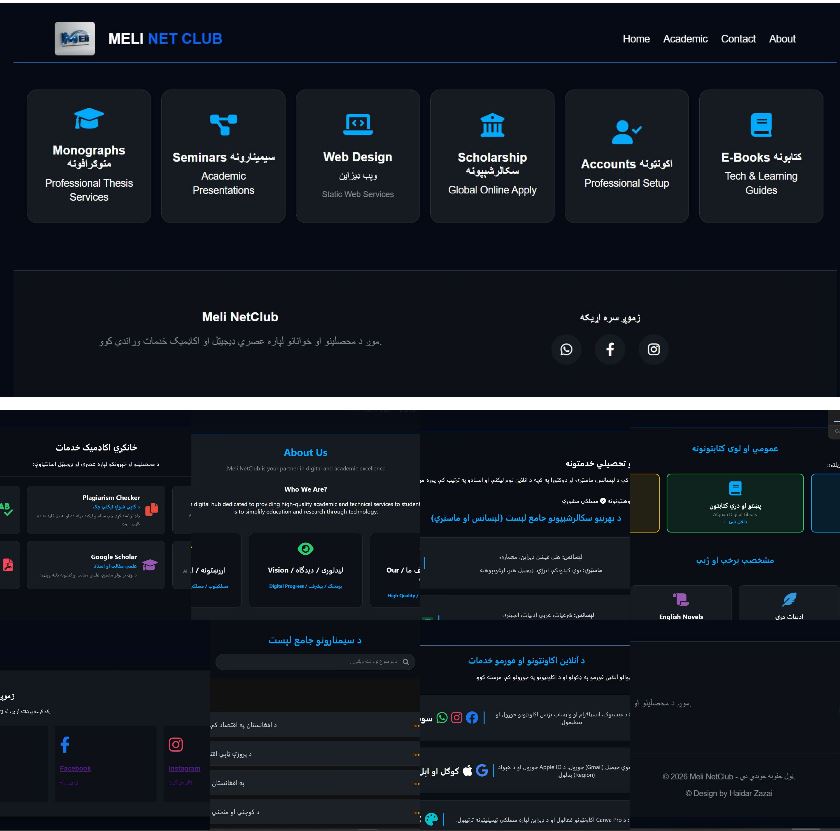Open Academic Presentations text on Seminars card
Screen dimensions: 840x831
tap(223, 183)
